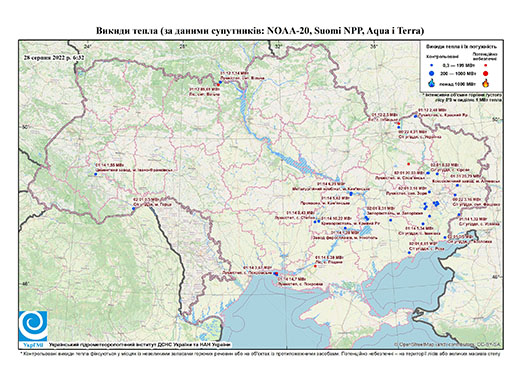
Task: Click the blue marker near Покровське by the coast
Action: click(x=275, y=273)
